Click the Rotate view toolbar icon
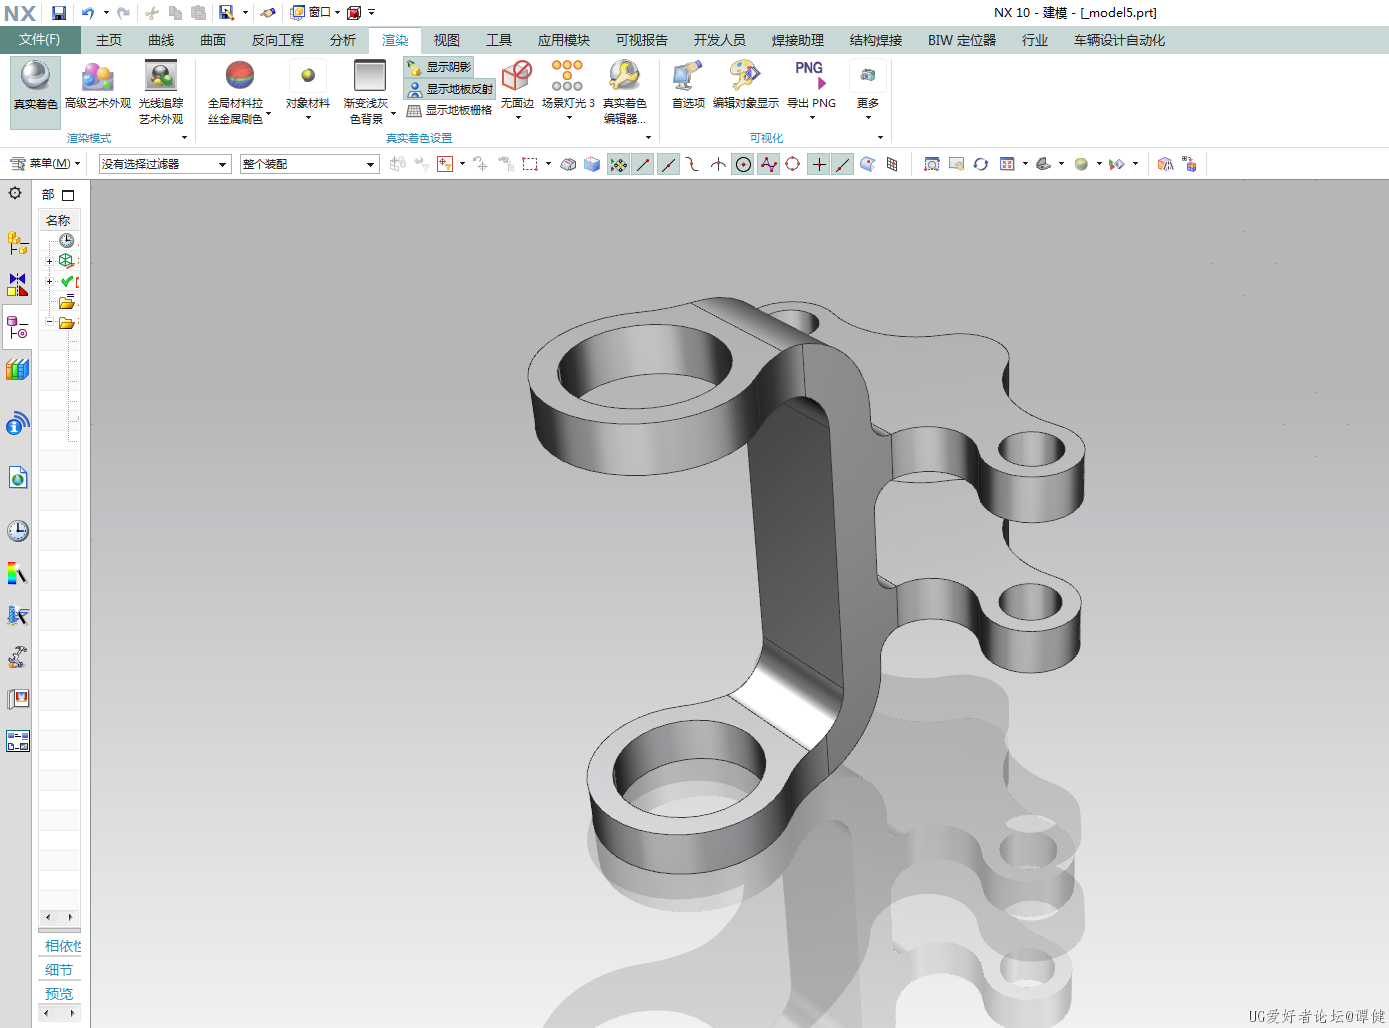Screen dimensions: 1389x1028 tap(980, 164)
